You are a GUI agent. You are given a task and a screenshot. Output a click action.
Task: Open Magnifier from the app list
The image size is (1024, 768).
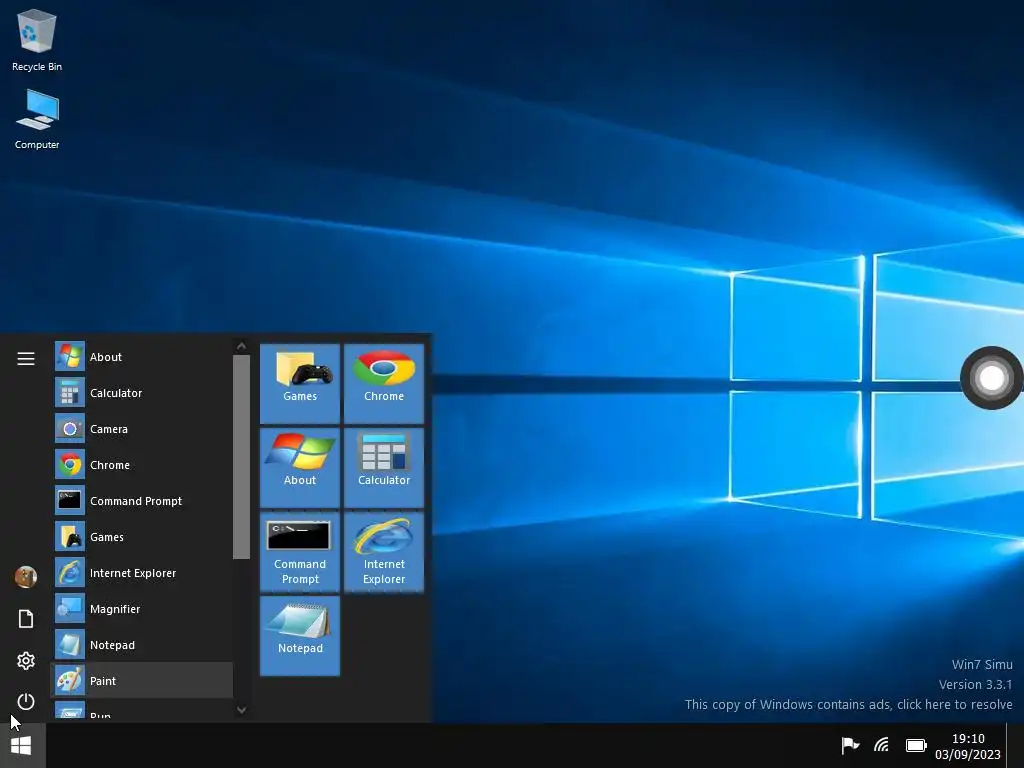point(142,608)
